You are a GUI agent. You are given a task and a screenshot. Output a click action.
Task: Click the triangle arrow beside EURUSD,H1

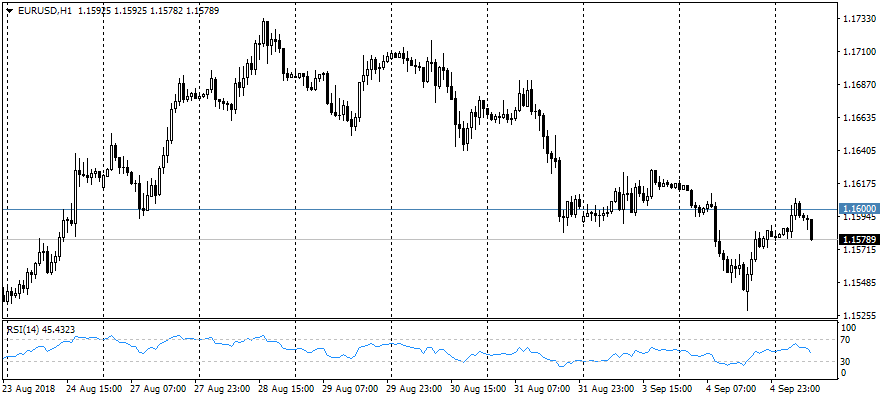coord(10,10)
